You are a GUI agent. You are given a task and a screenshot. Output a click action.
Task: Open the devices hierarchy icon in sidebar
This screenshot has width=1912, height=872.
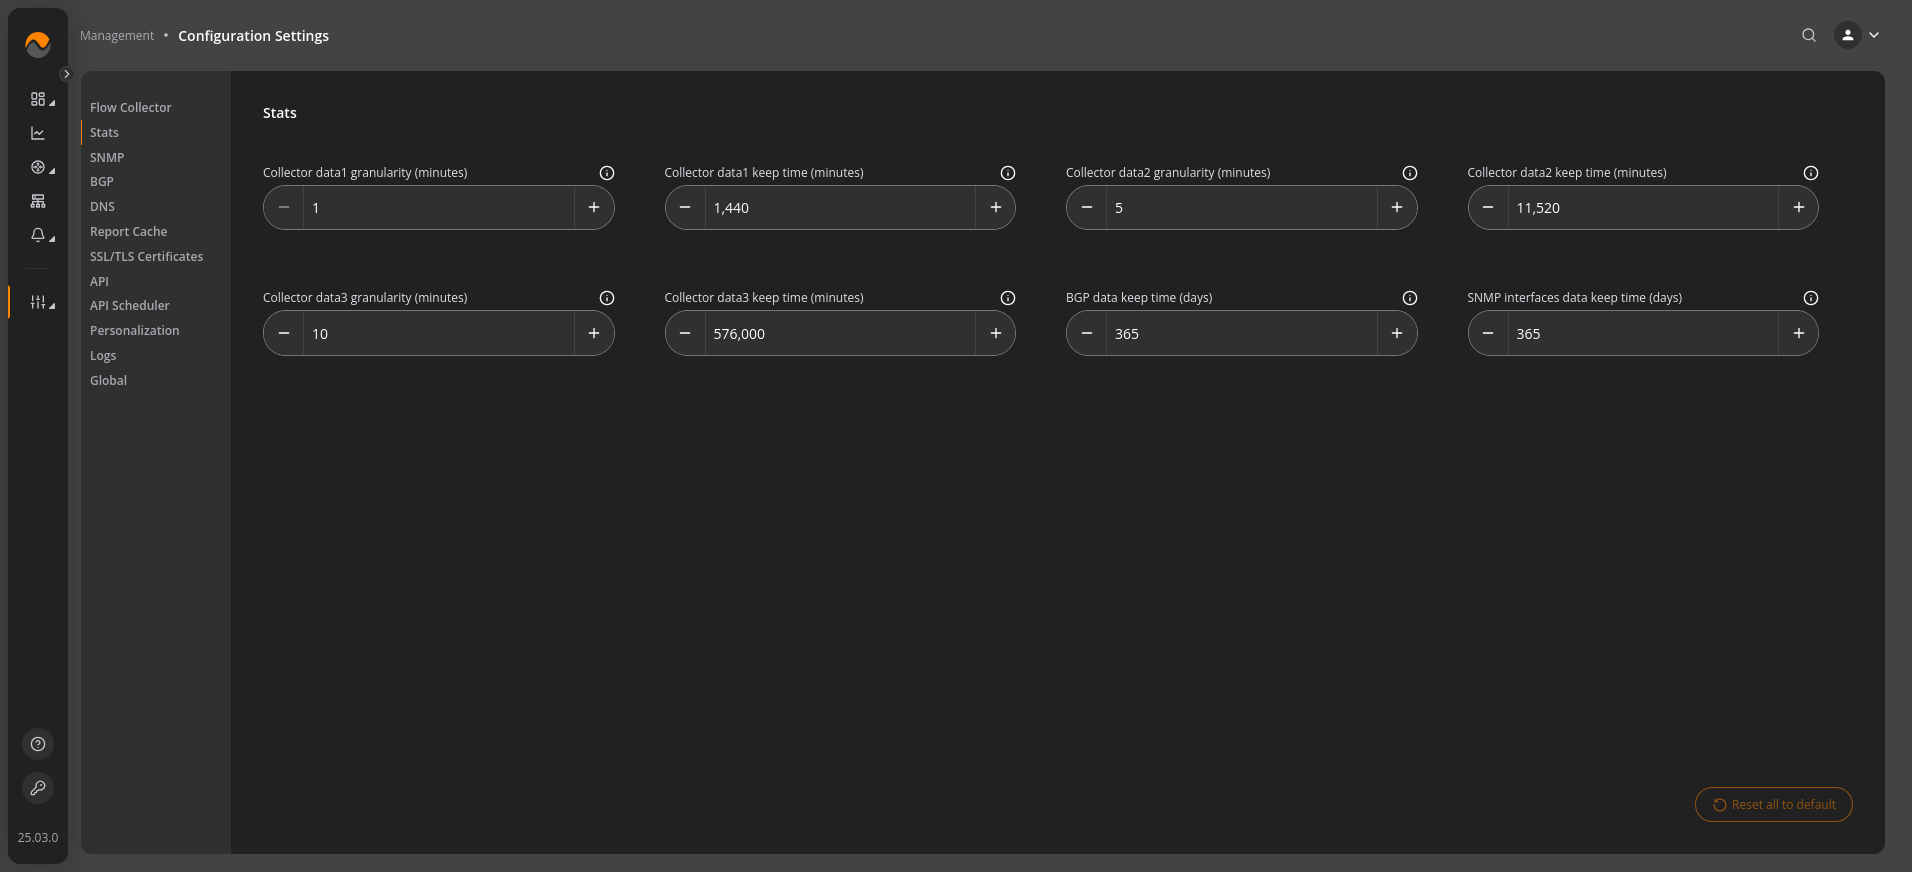38,201
